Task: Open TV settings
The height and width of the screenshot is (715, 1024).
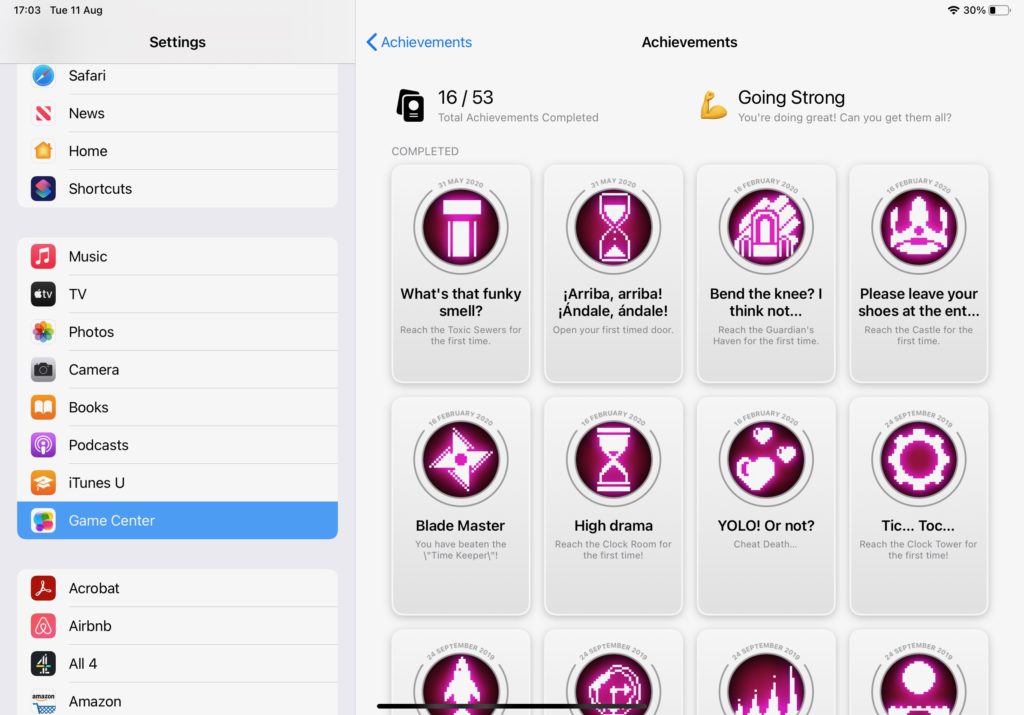Action: (80, 294)
